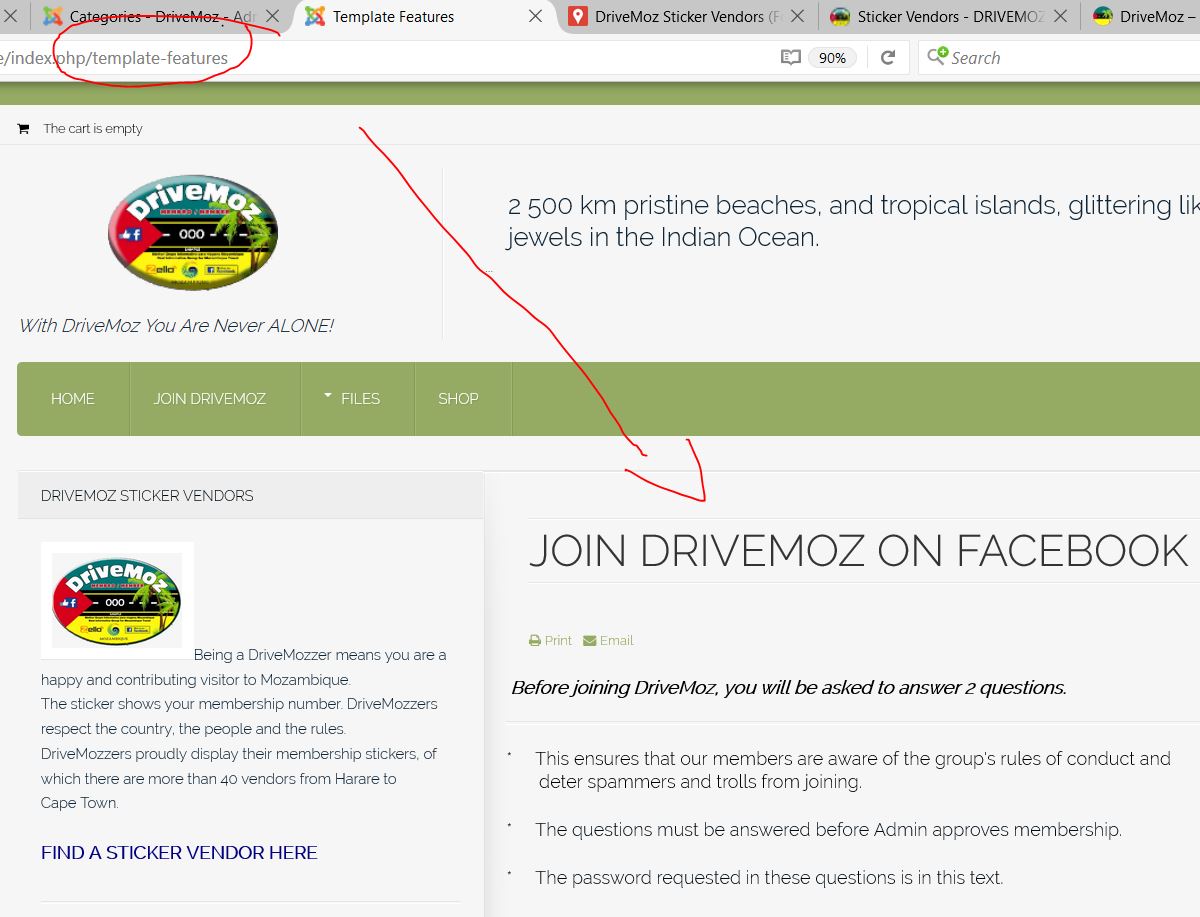
Task: Click the 90% zoom level indicator
Action: pos(832,58)
